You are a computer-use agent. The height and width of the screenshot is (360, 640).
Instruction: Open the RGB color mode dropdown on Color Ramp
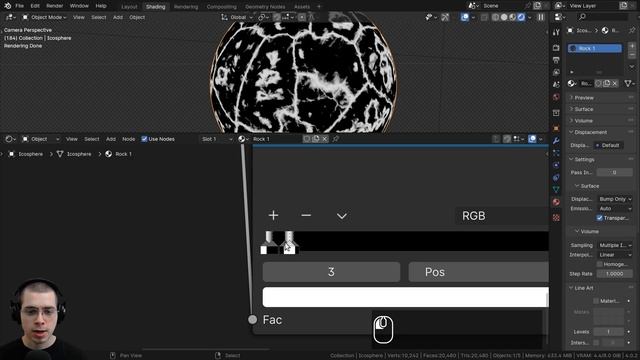(x=502, y=216)
